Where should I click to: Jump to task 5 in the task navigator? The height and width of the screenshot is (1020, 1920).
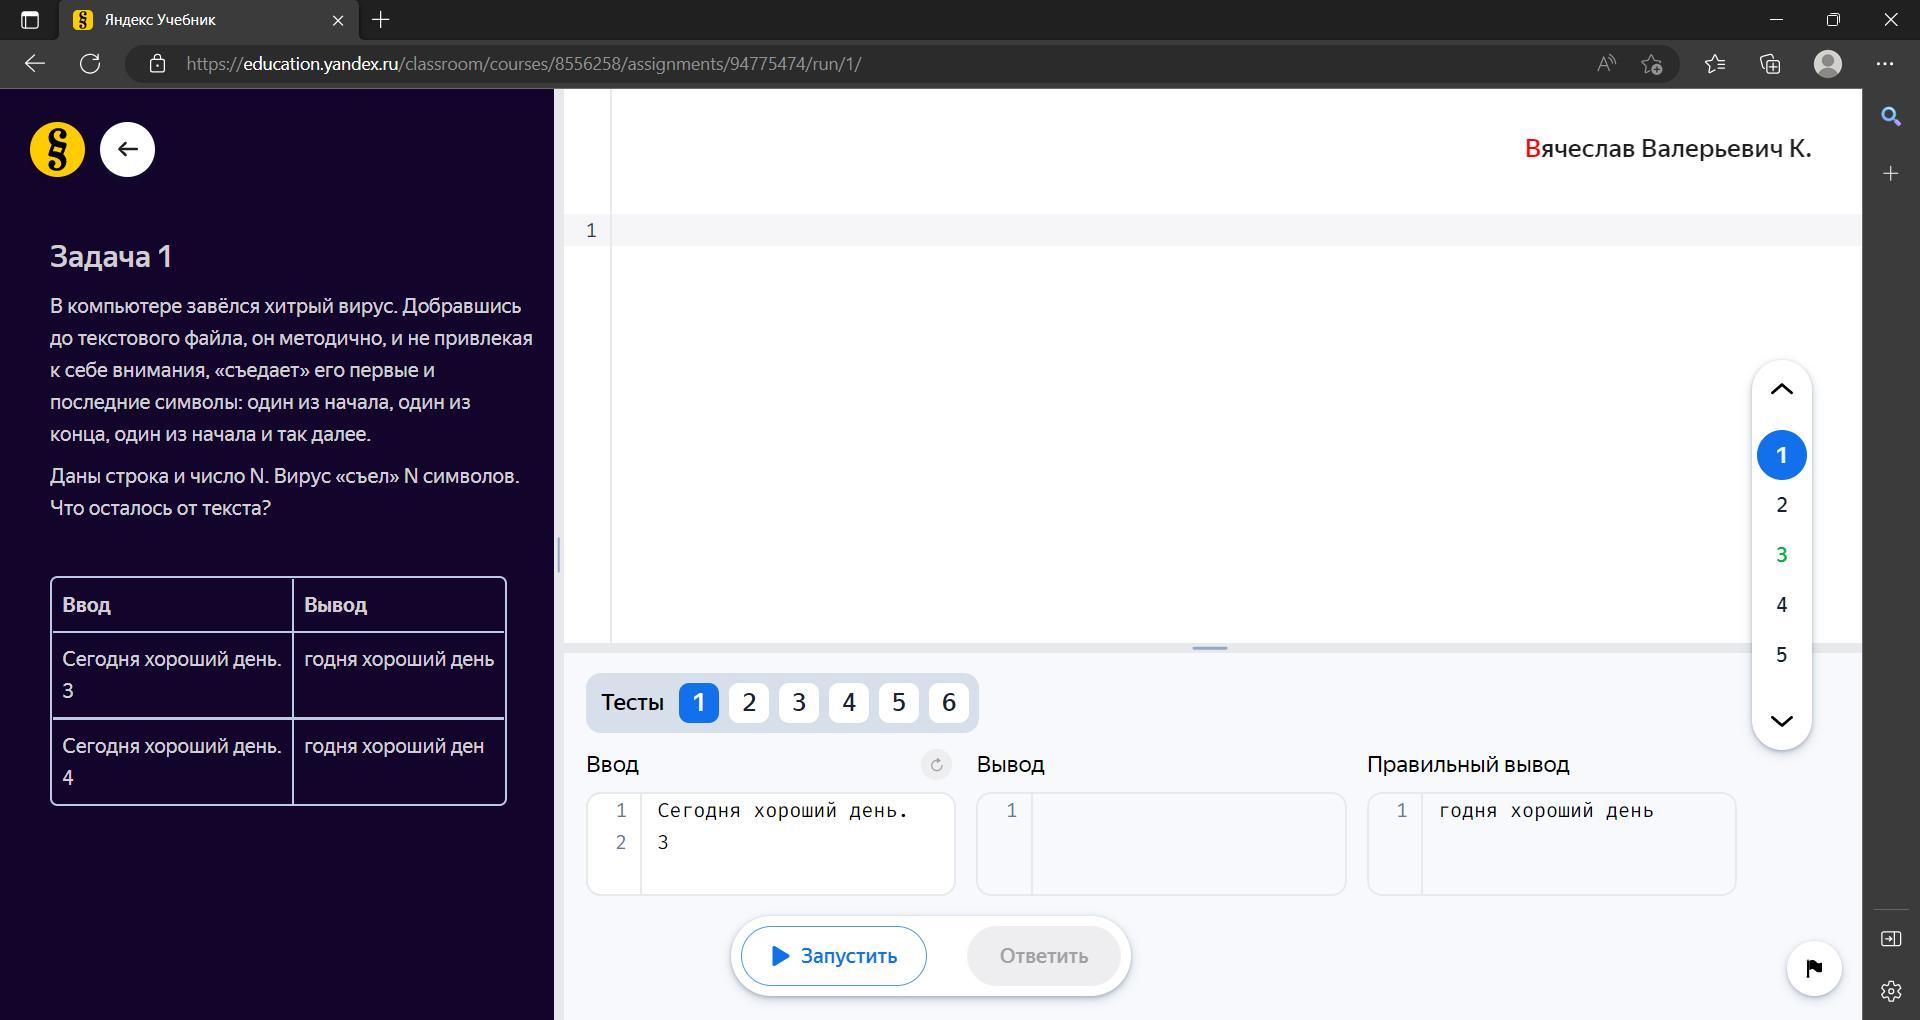[1781, 655]
